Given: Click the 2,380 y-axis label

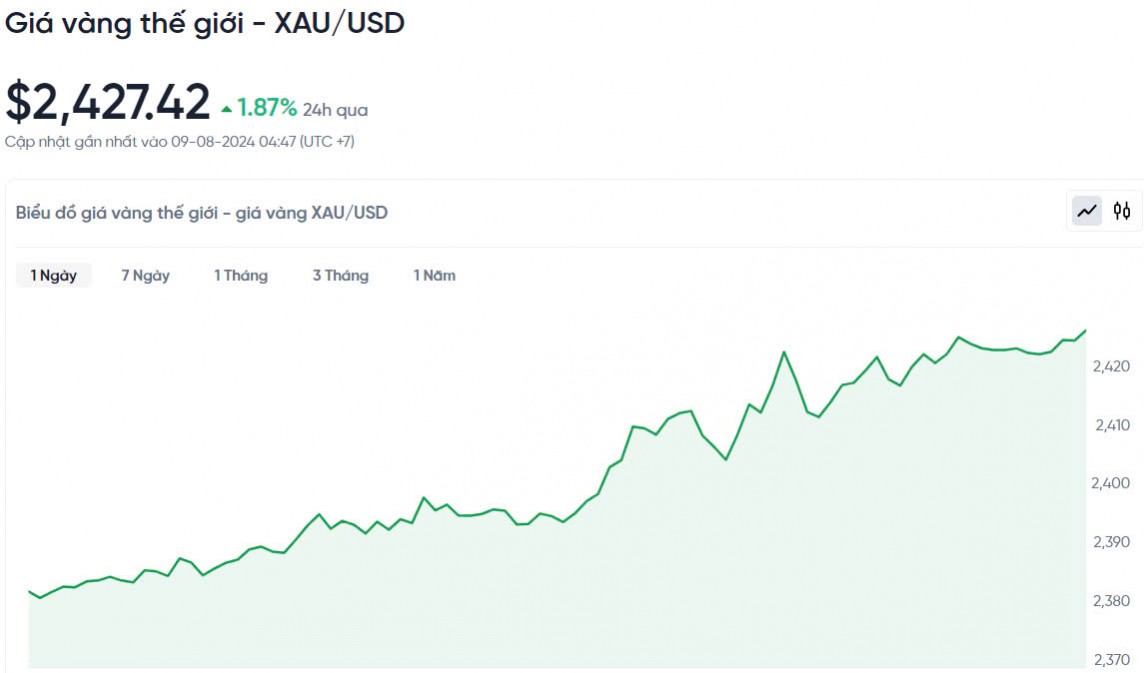Looking at the screenshot, I should (x=1112, y=601).
